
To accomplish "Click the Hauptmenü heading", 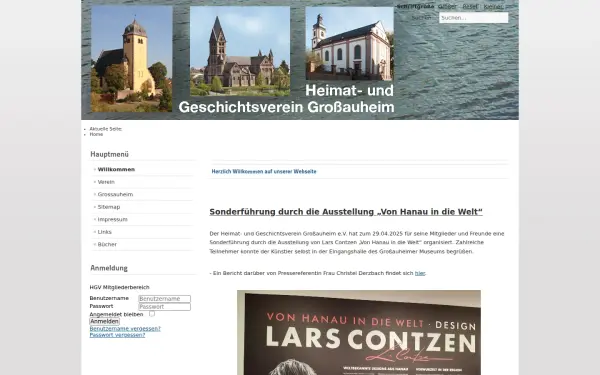I will (x=109, y=154).
